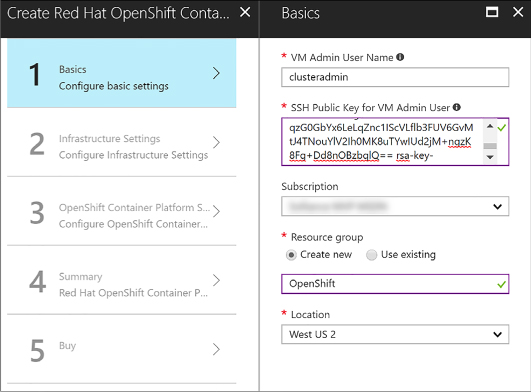
Task: Click the info icon beside SSH Public Key label
Action: coord(456,107)
